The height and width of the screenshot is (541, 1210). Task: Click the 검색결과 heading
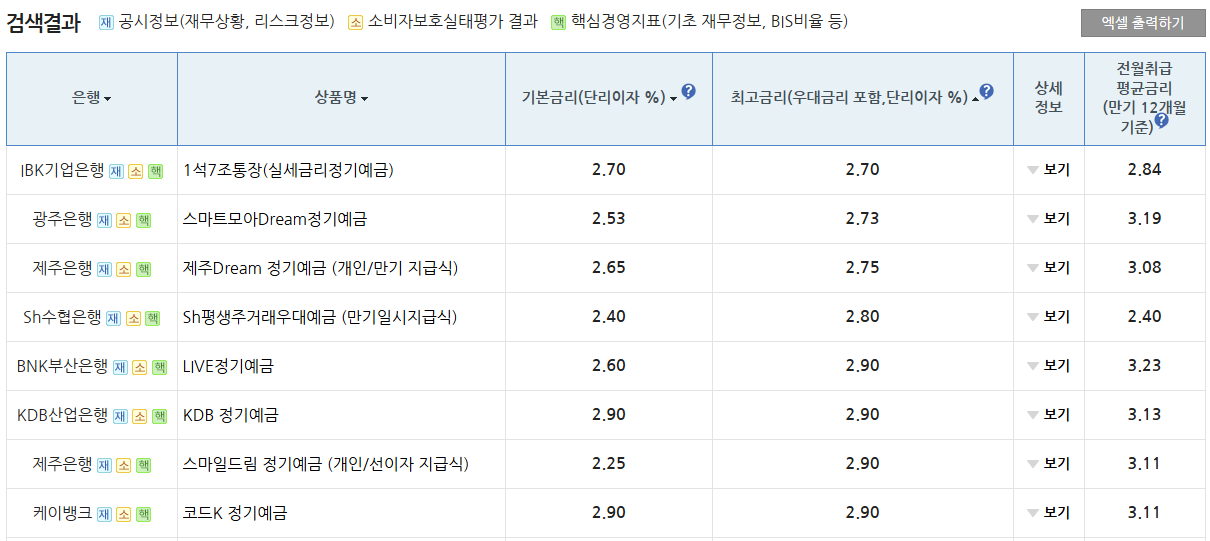[x=43, y=23]
